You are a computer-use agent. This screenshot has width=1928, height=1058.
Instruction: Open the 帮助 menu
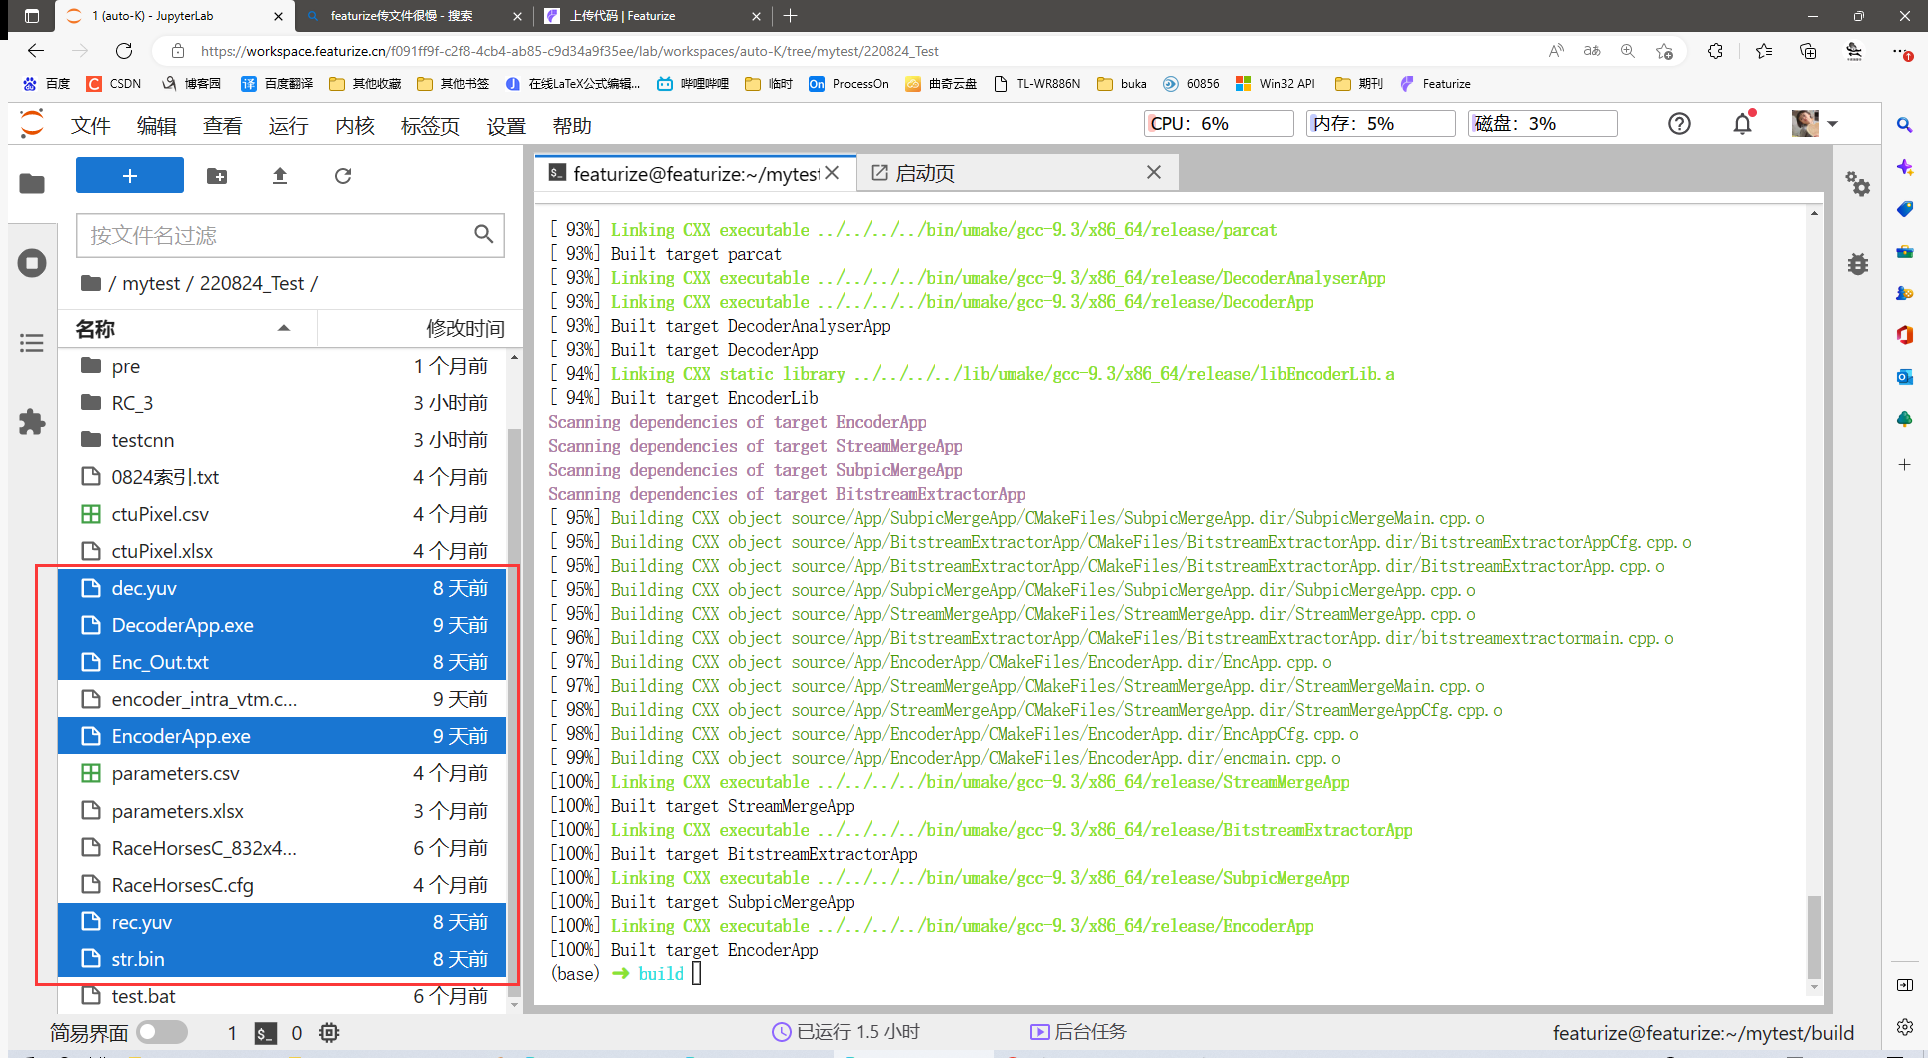point(573,126)
